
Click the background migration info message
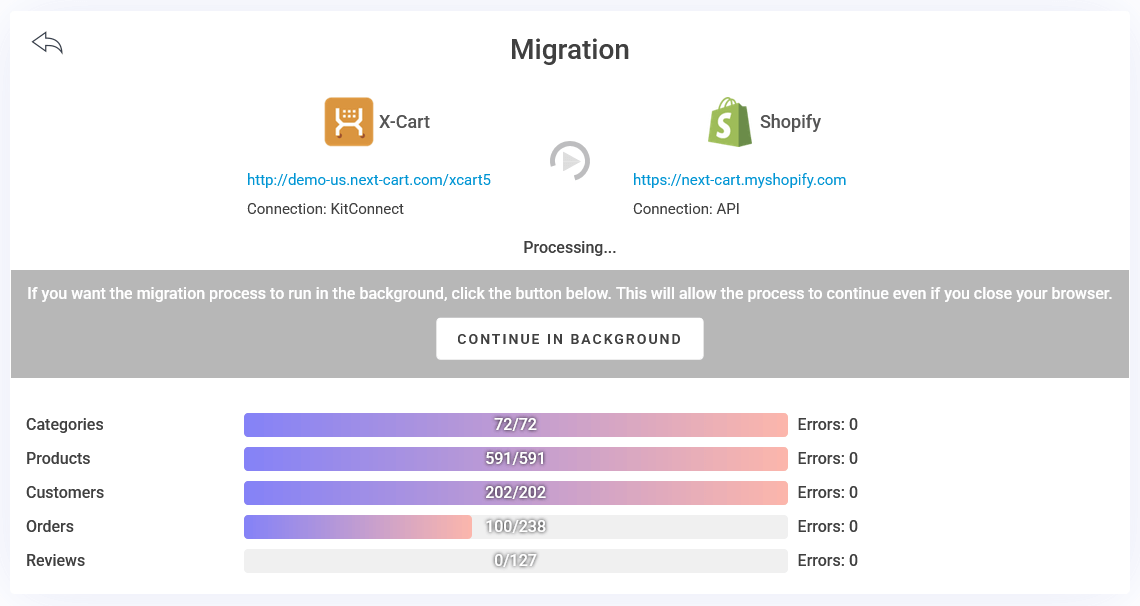569,294
